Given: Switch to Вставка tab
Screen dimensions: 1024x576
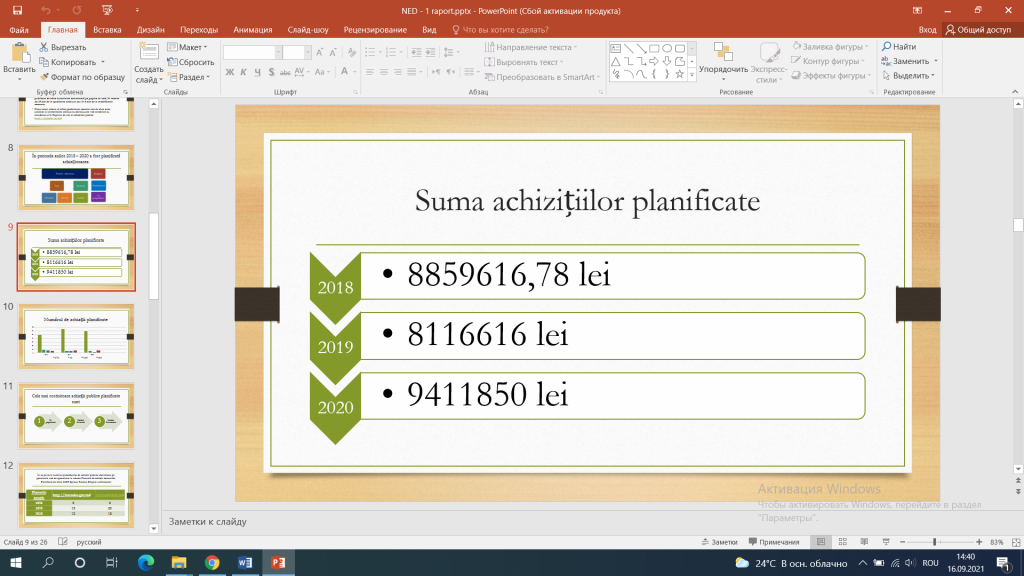Looking at the screenshot, I should coord(107,29).
